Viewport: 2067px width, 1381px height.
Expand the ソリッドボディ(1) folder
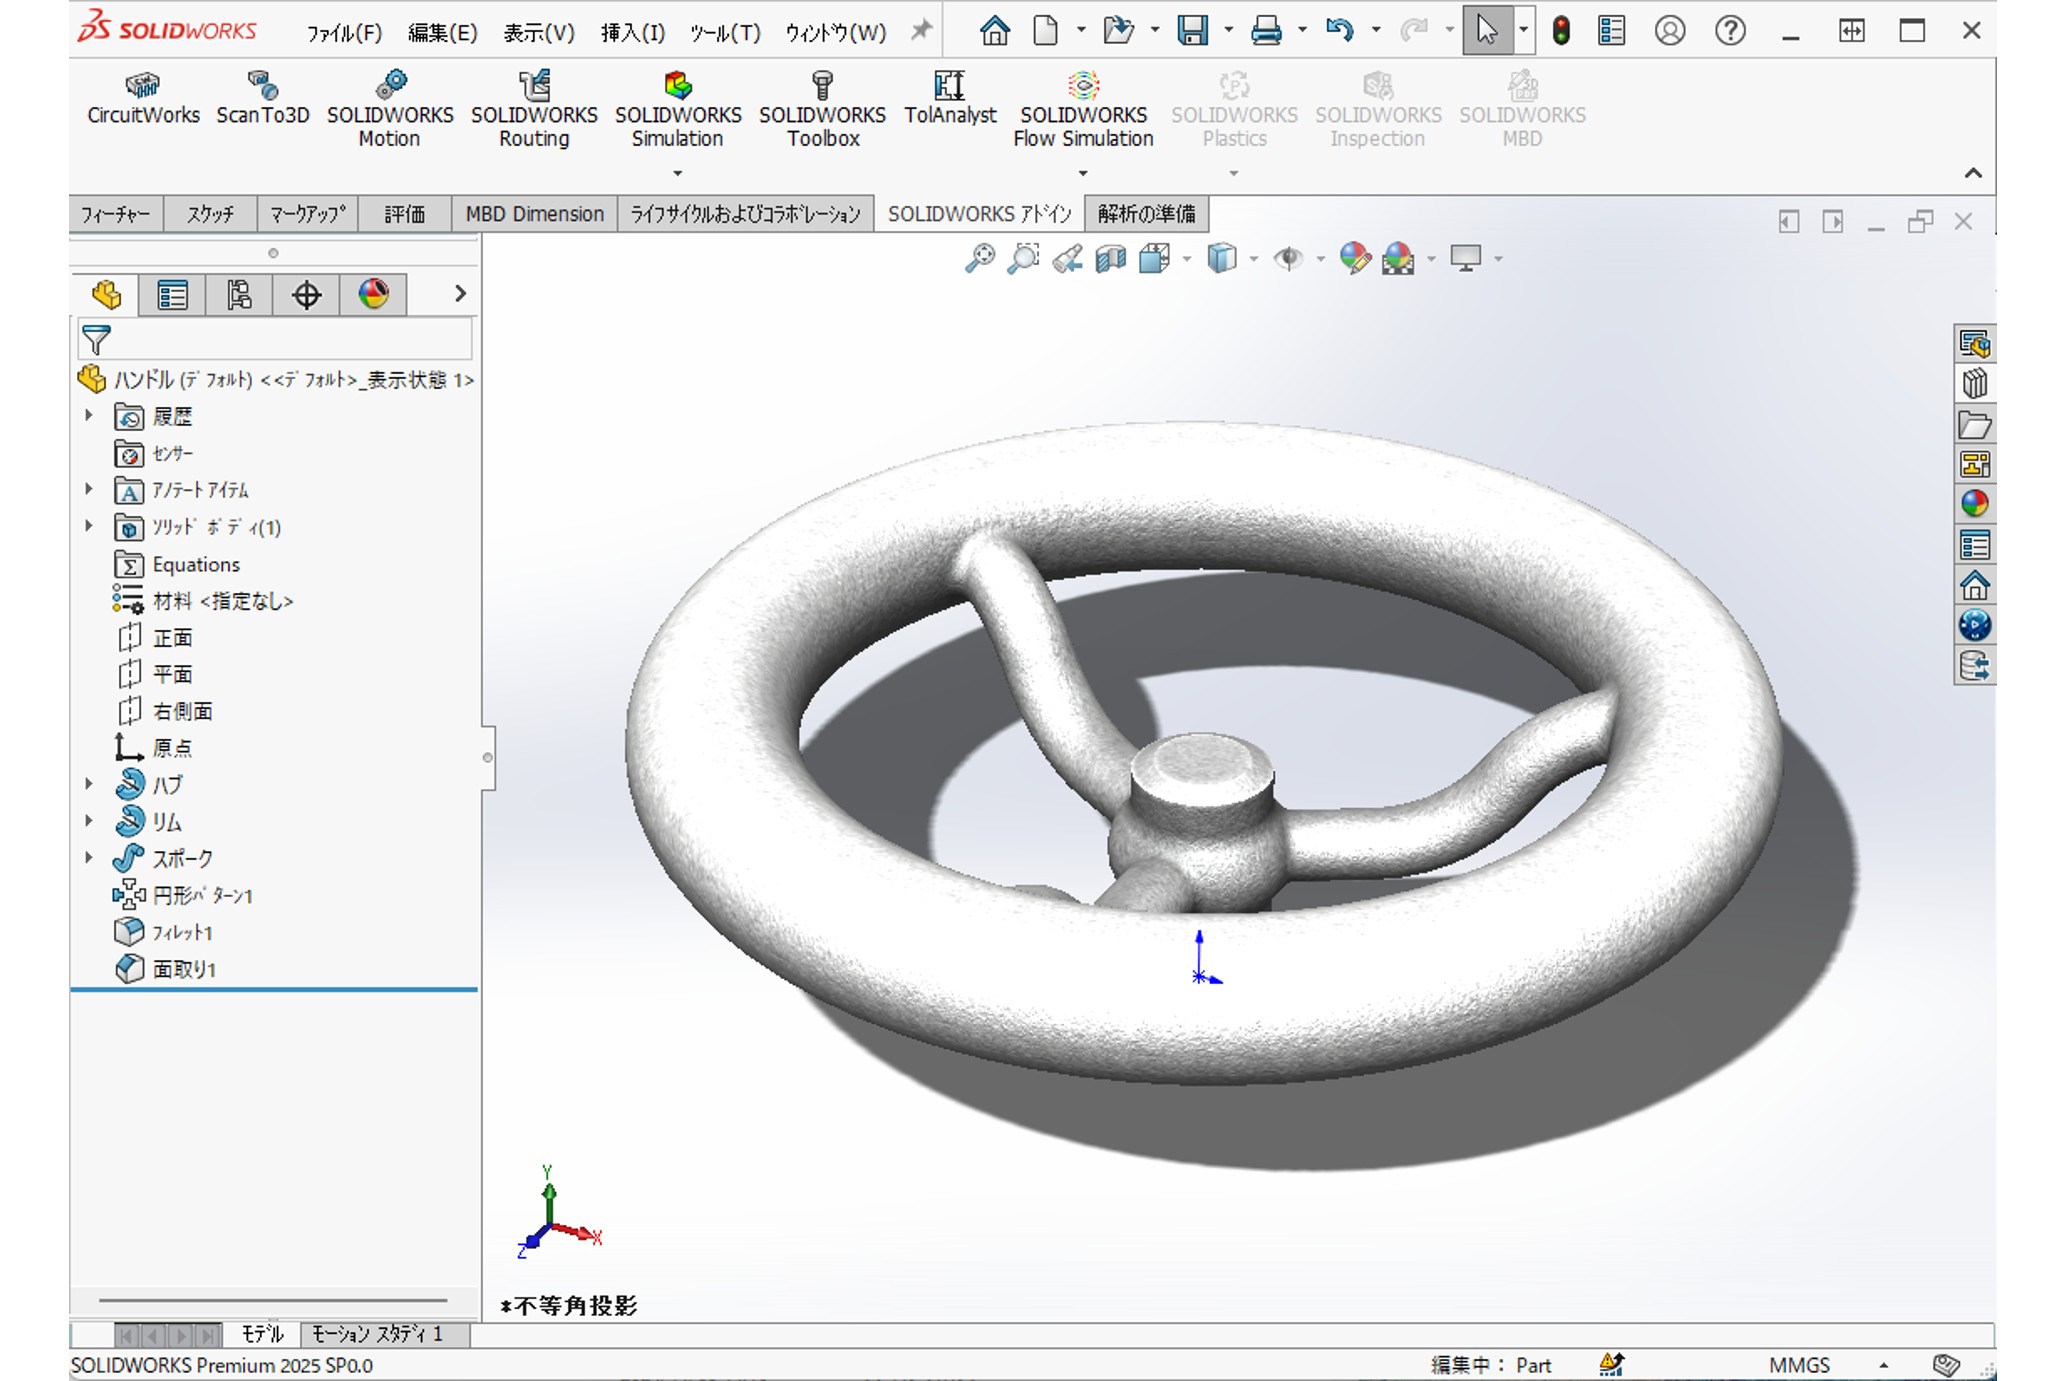89,526
